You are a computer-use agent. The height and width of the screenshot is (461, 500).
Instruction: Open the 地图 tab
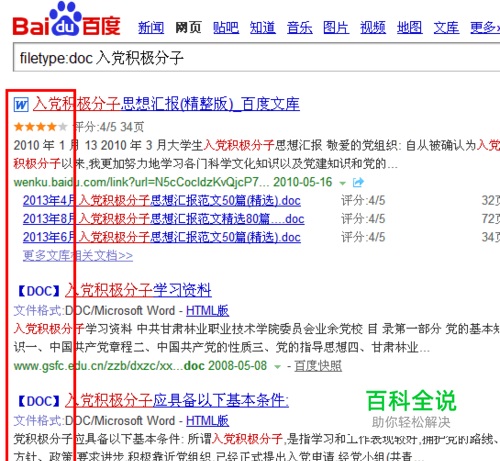point(410,27)
